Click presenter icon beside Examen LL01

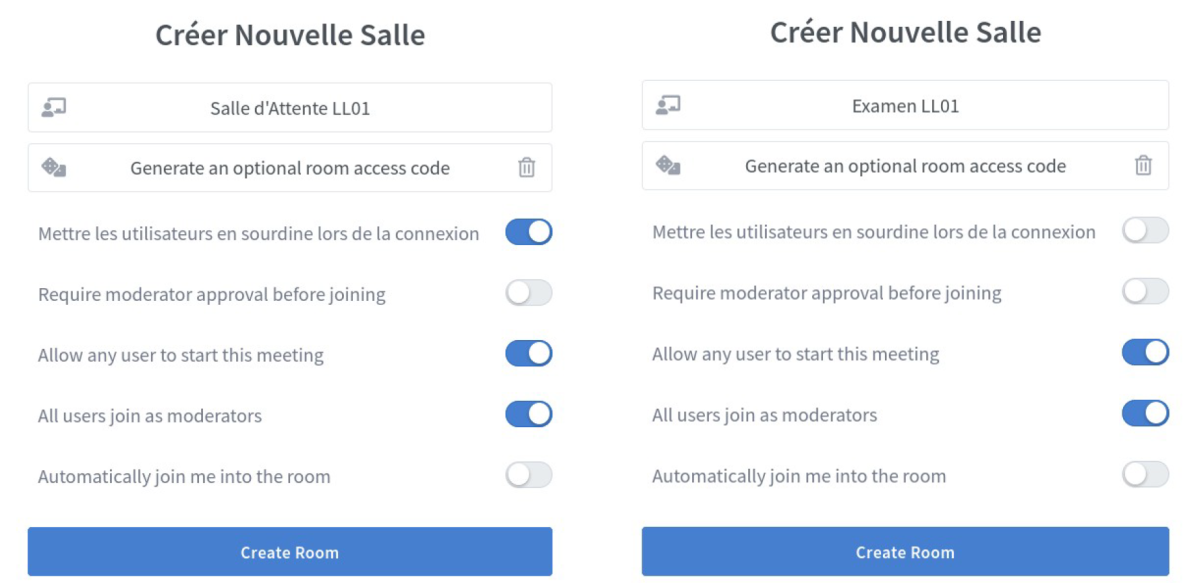pyautogui.click(x=668, y=105)
